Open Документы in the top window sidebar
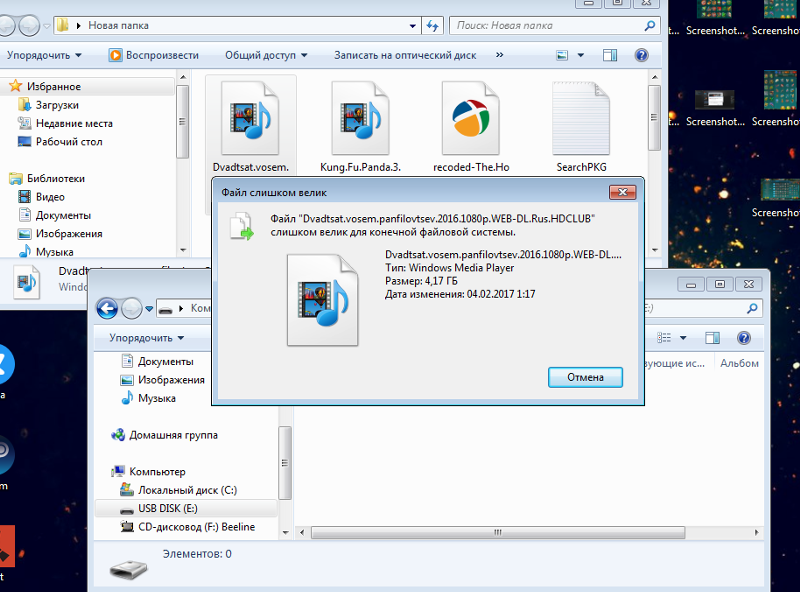The image size is (800, 592). pyautogui.click(x=63, y=215)
